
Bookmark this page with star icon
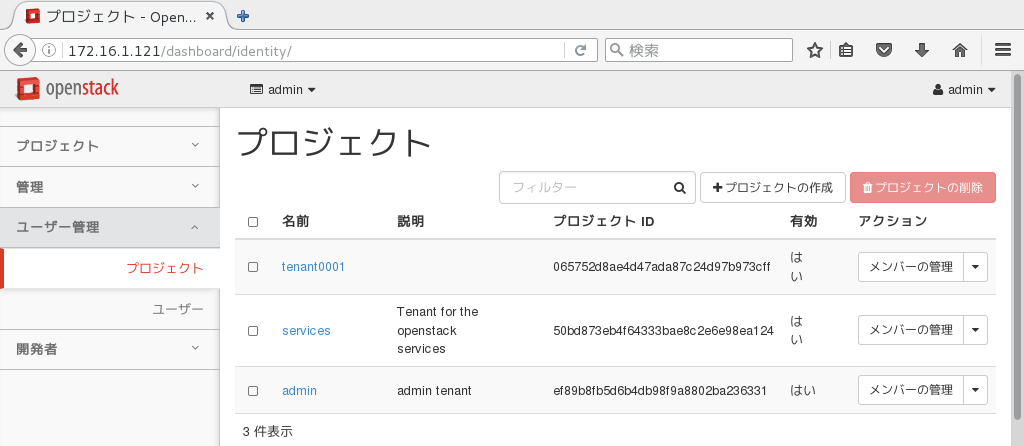[x=815, y=50]
